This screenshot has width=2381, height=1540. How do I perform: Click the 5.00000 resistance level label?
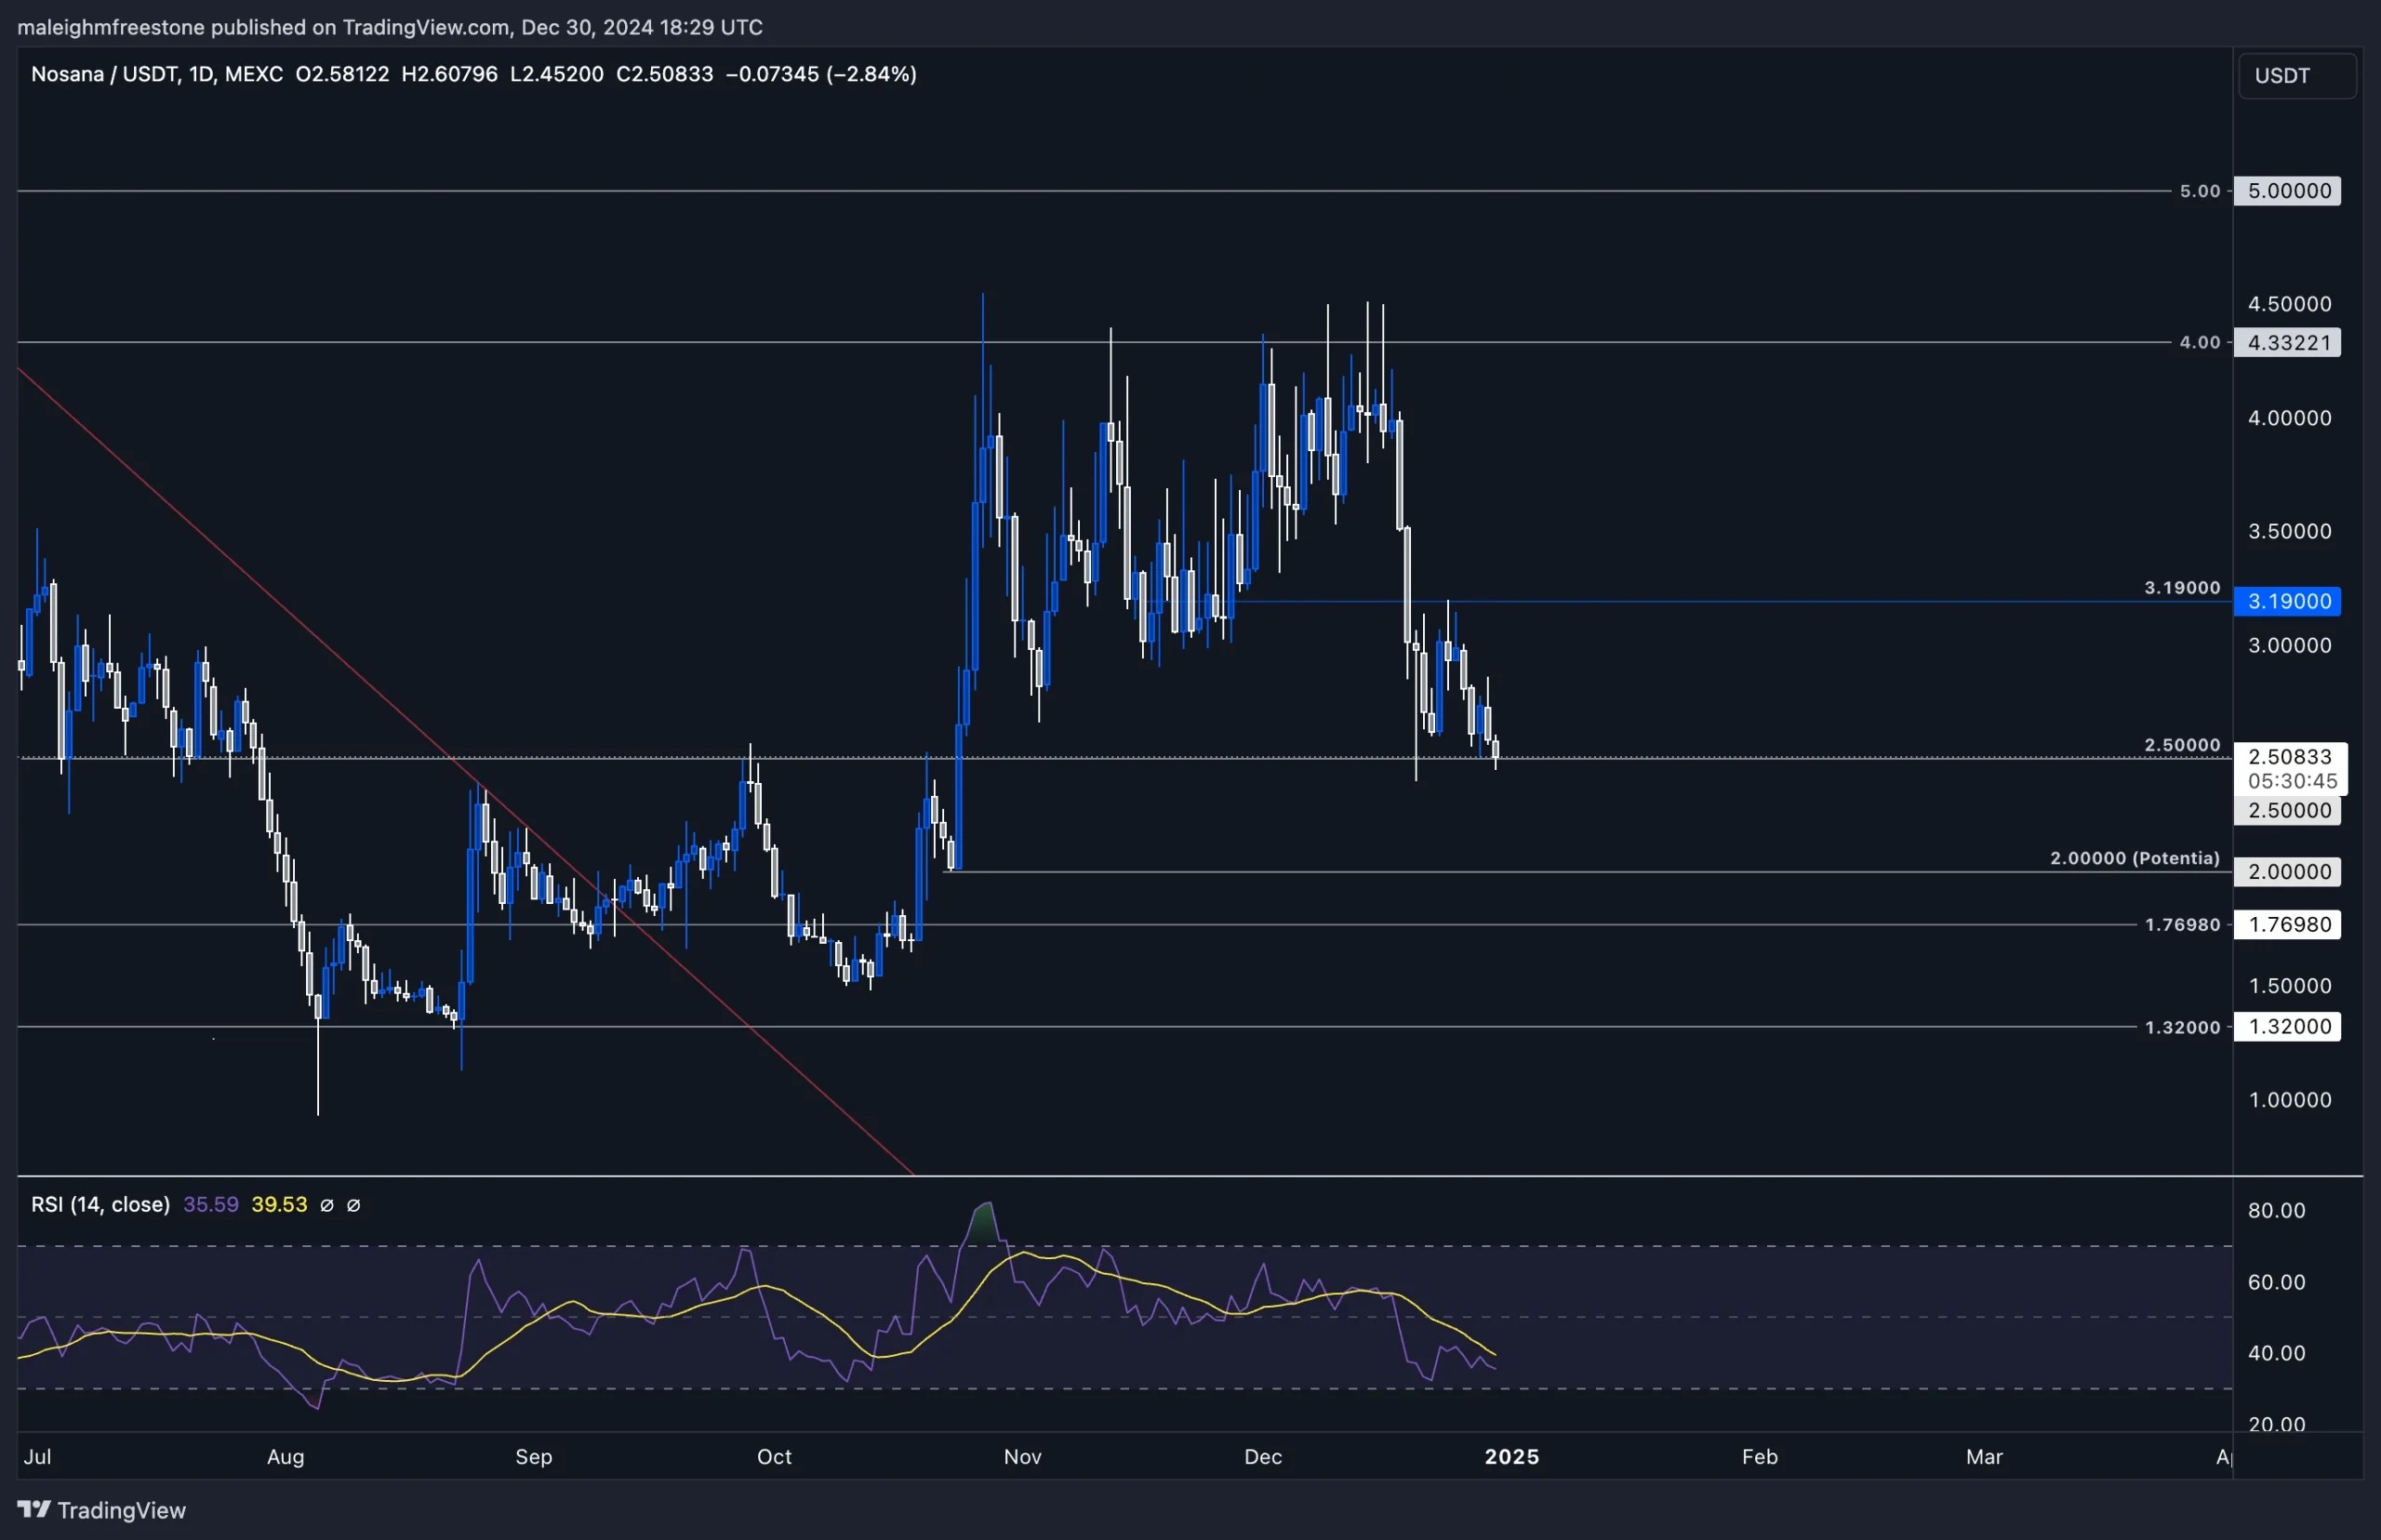pyautogui.click(x=2287, y=190)
